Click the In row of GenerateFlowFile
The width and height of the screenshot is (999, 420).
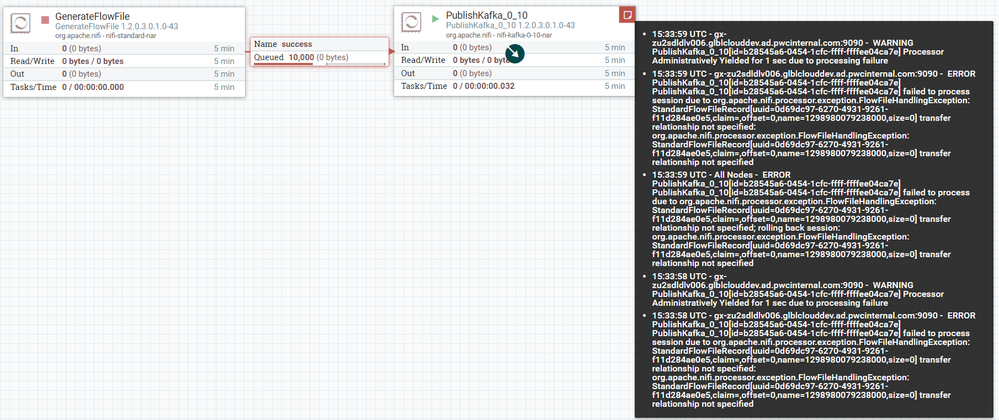[124, 48]
